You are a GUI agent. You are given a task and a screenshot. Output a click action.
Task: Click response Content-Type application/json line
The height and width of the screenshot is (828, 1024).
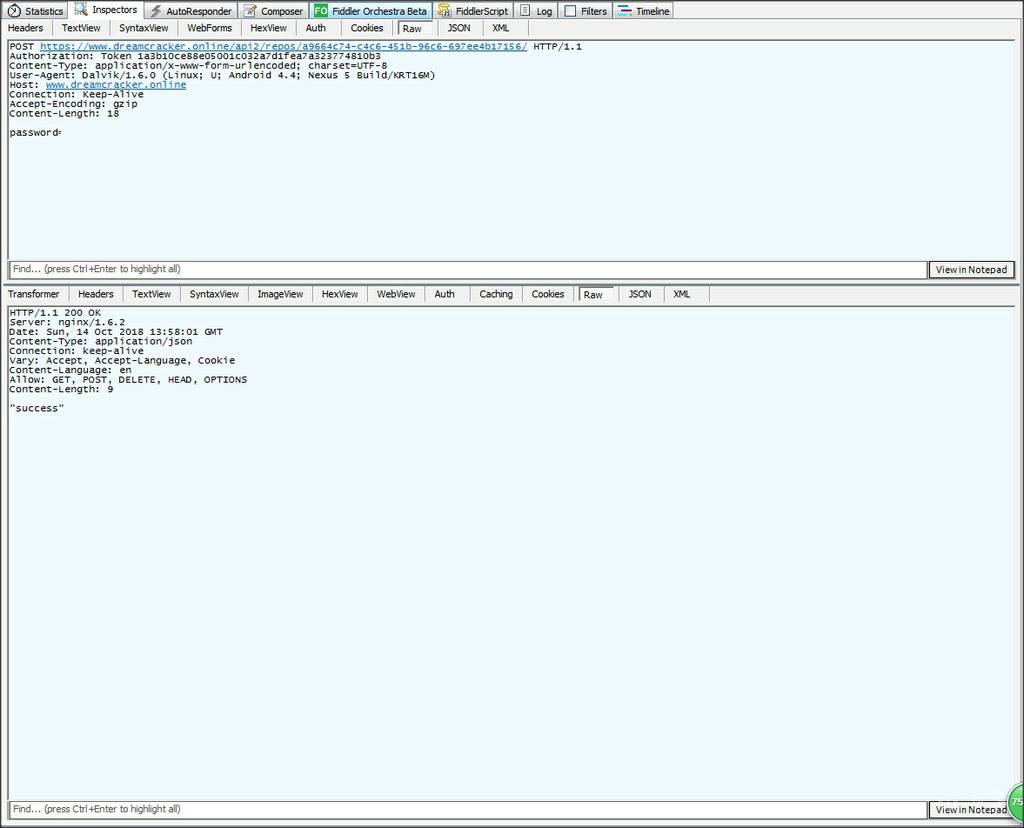101,341
